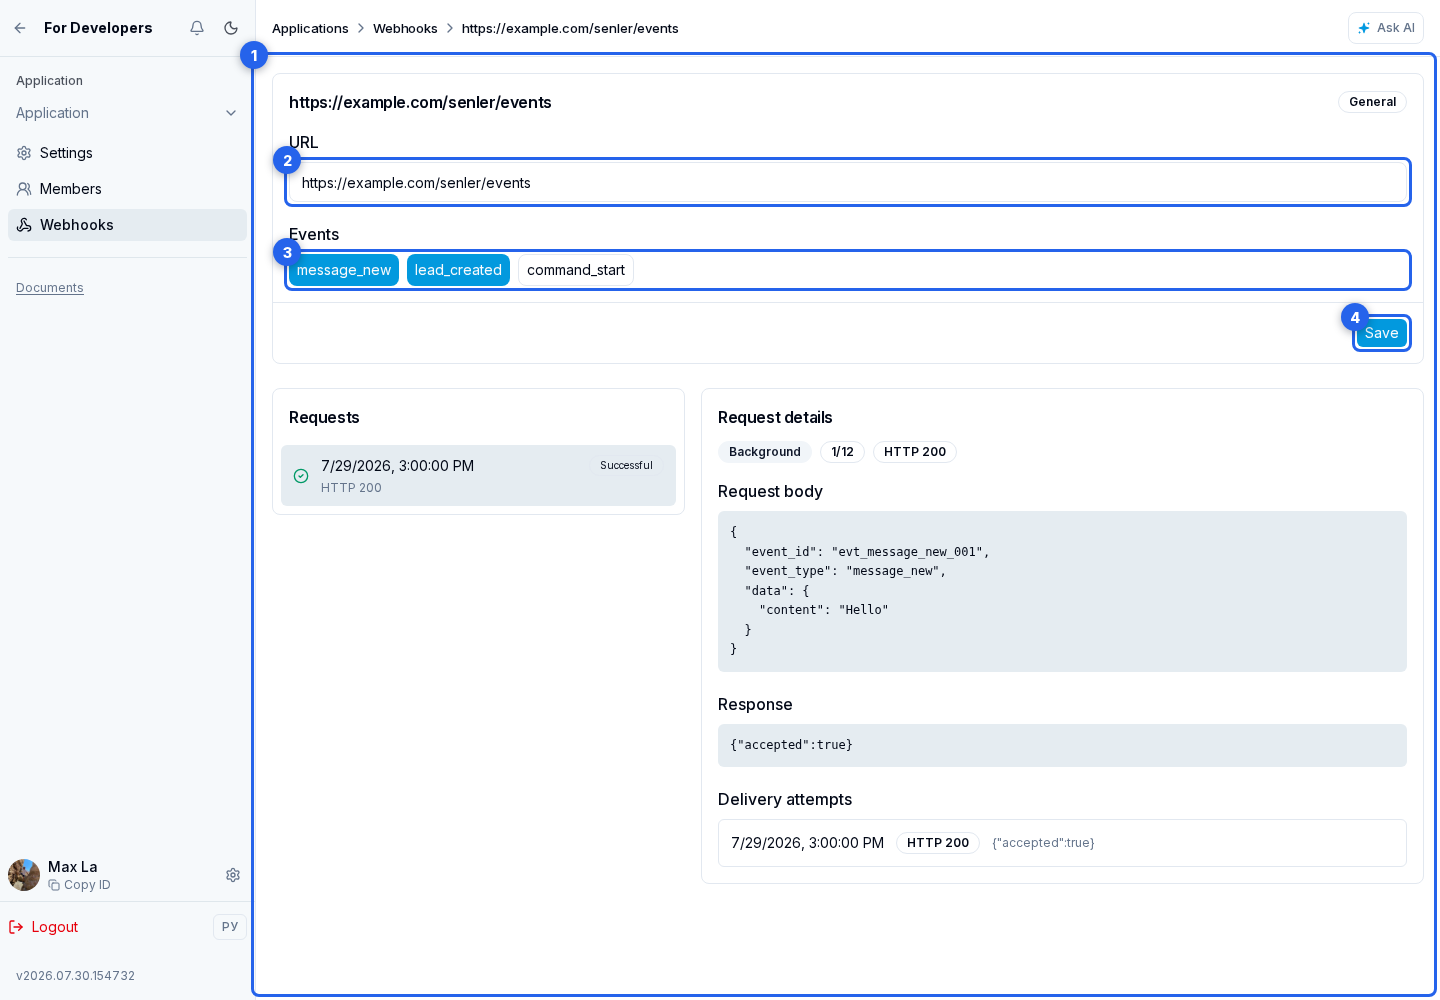This screenshot has height=1000, width=1440.
Task: Select the delivery attempt 7/29/2026 row
Action: pos(1062,843)
